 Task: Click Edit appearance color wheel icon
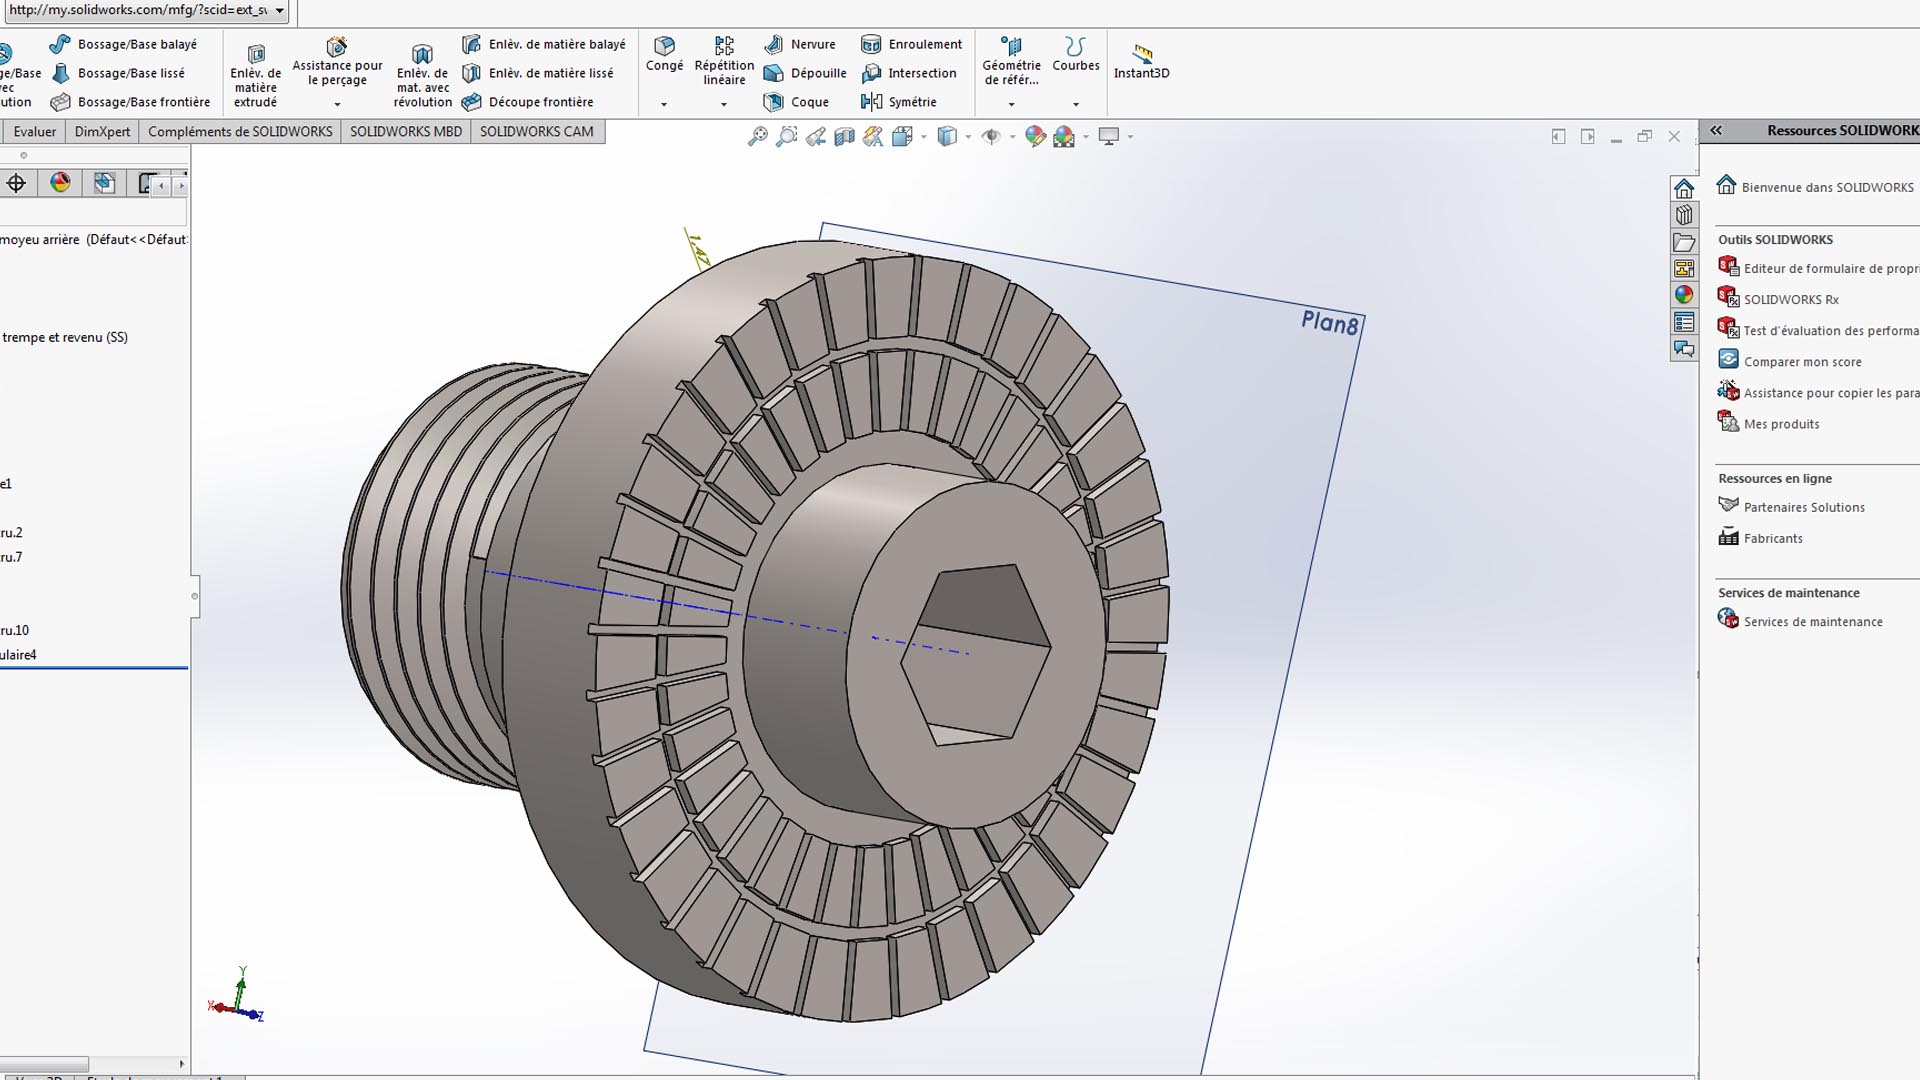(x=1035, y=137)
